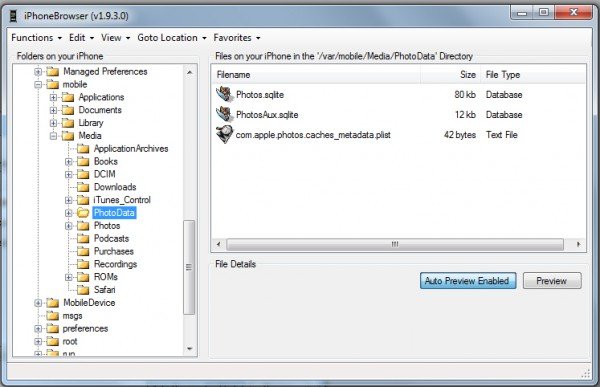The width and height of the screenshot is (600, 387).
Task: Select the root folder in tree
Action: coord(70,341)
